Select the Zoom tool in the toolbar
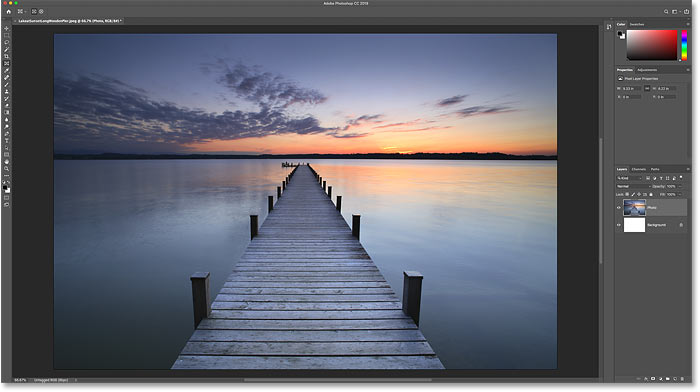Screen dimensions: 700x392 pos(6,169)
